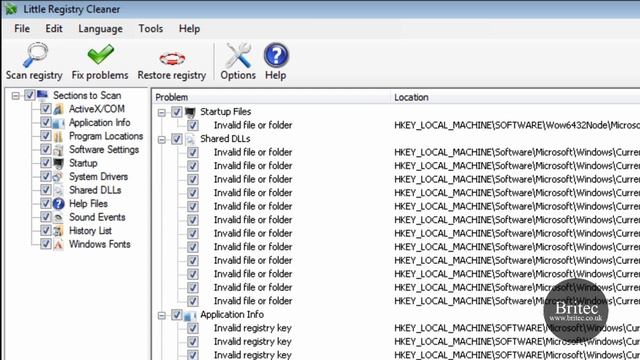
Task: Uncheck the Sound Events checkbox
Action: [46, 217]
